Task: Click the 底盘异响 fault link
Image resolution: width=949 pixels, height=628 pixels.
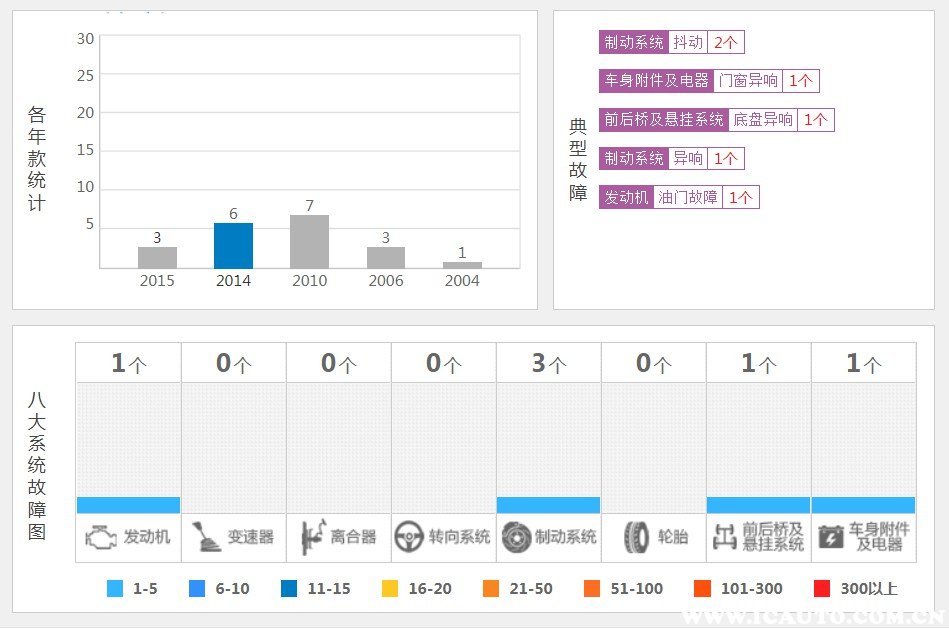Action: click(x=763, y=120)
